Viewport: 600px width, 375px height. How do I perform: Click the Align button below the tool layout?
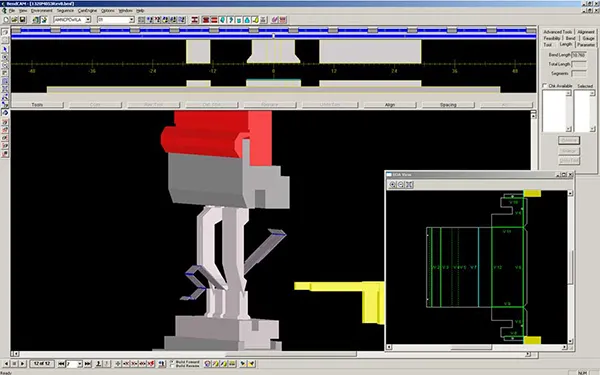tap(390, 104)
